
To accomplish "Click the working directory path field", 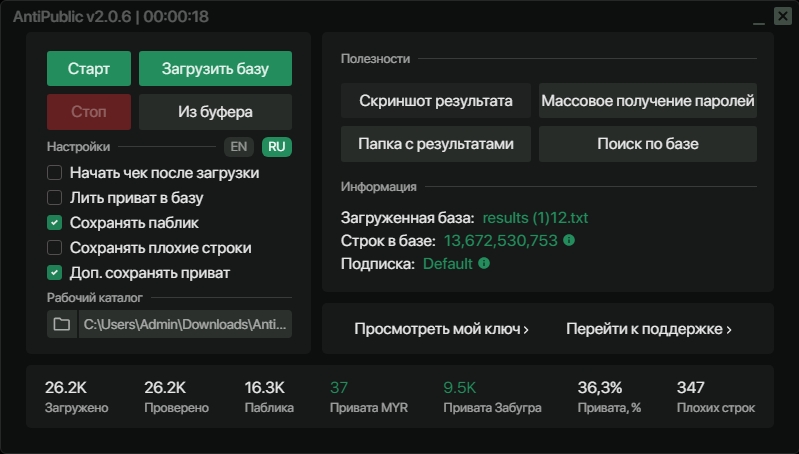I will click(185, 324).
